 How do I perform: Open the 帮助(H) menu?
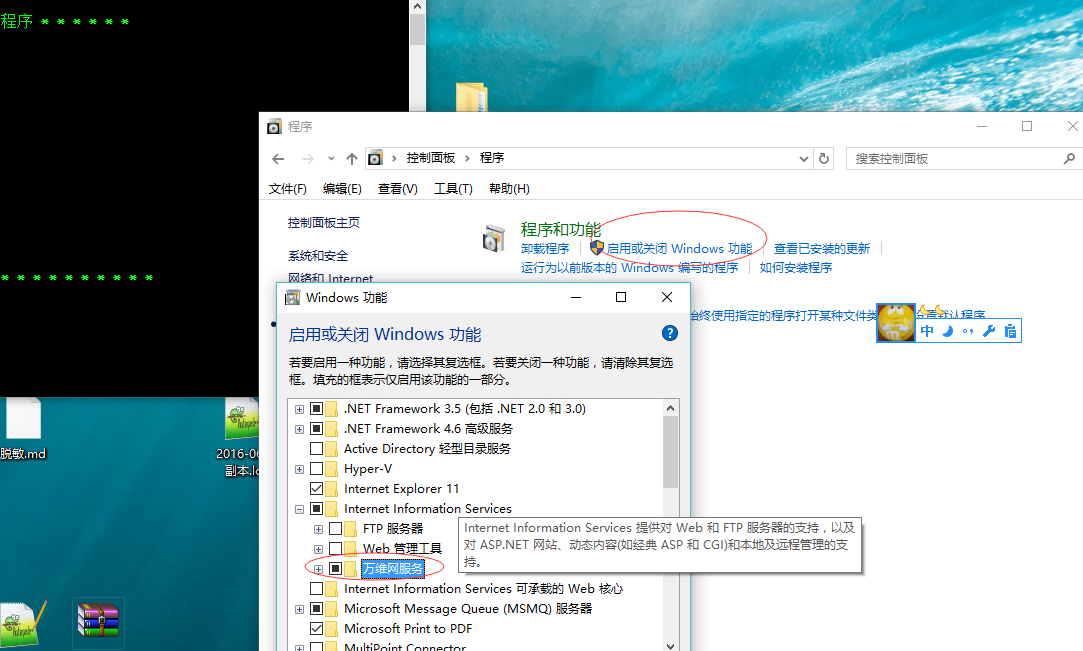(509, 188)
